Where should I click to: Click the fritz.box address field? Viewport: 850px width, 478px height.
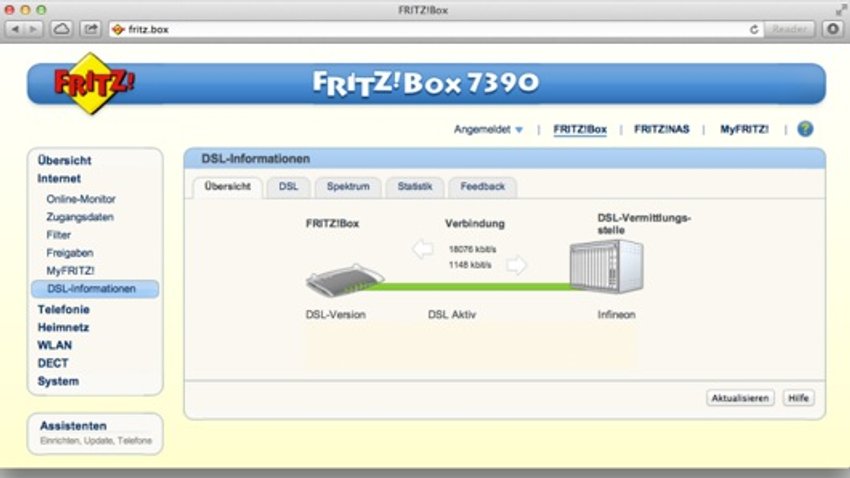(436, 29)
